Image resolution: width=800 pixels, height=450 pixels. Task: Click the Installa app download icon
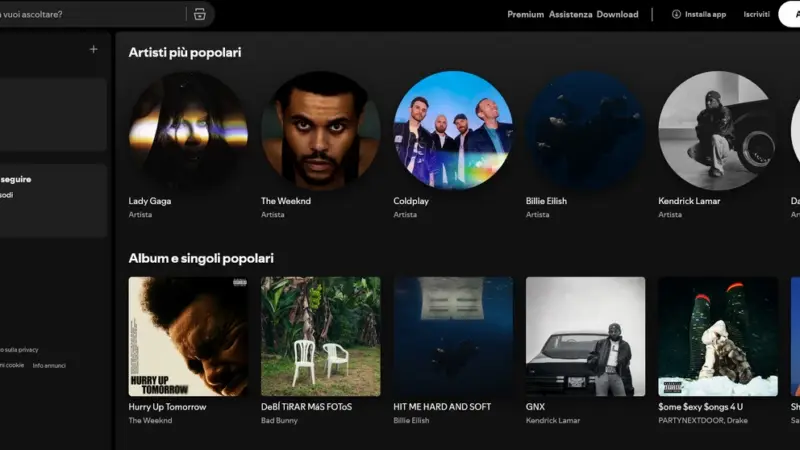tap(676, 14)
